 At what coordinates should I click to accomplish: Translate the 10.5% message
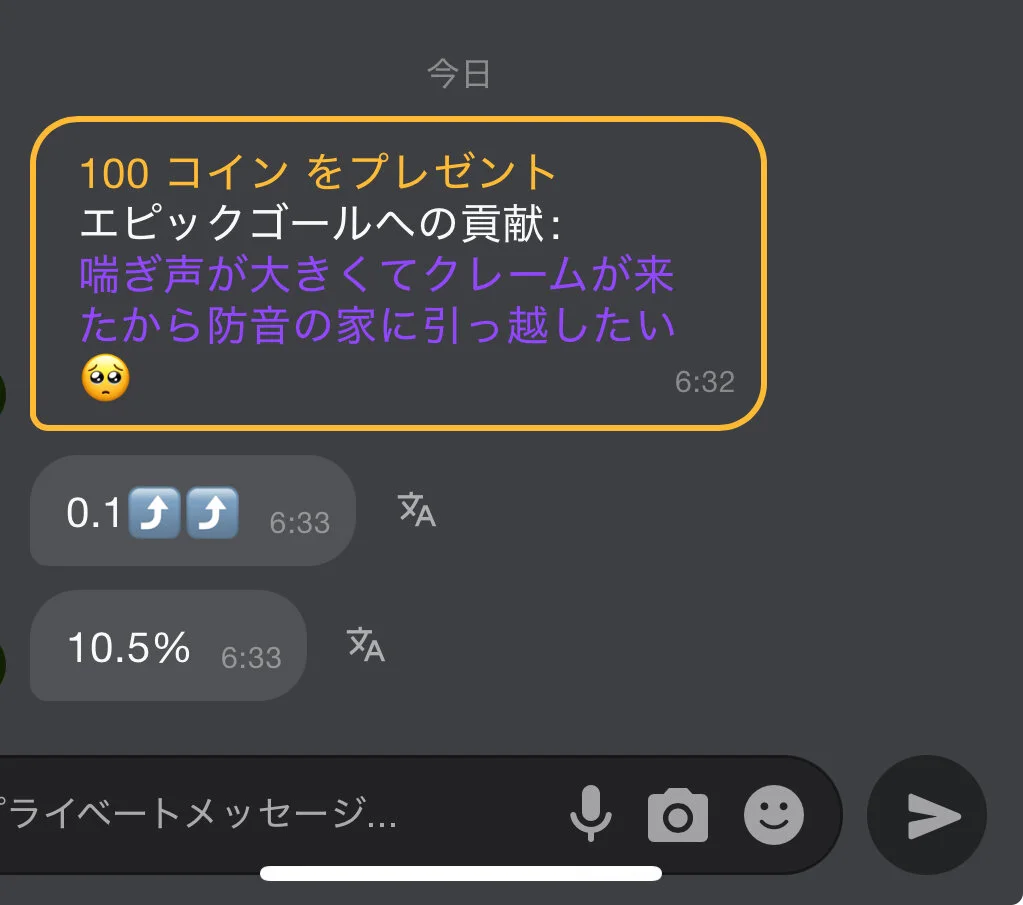(366, 645)
